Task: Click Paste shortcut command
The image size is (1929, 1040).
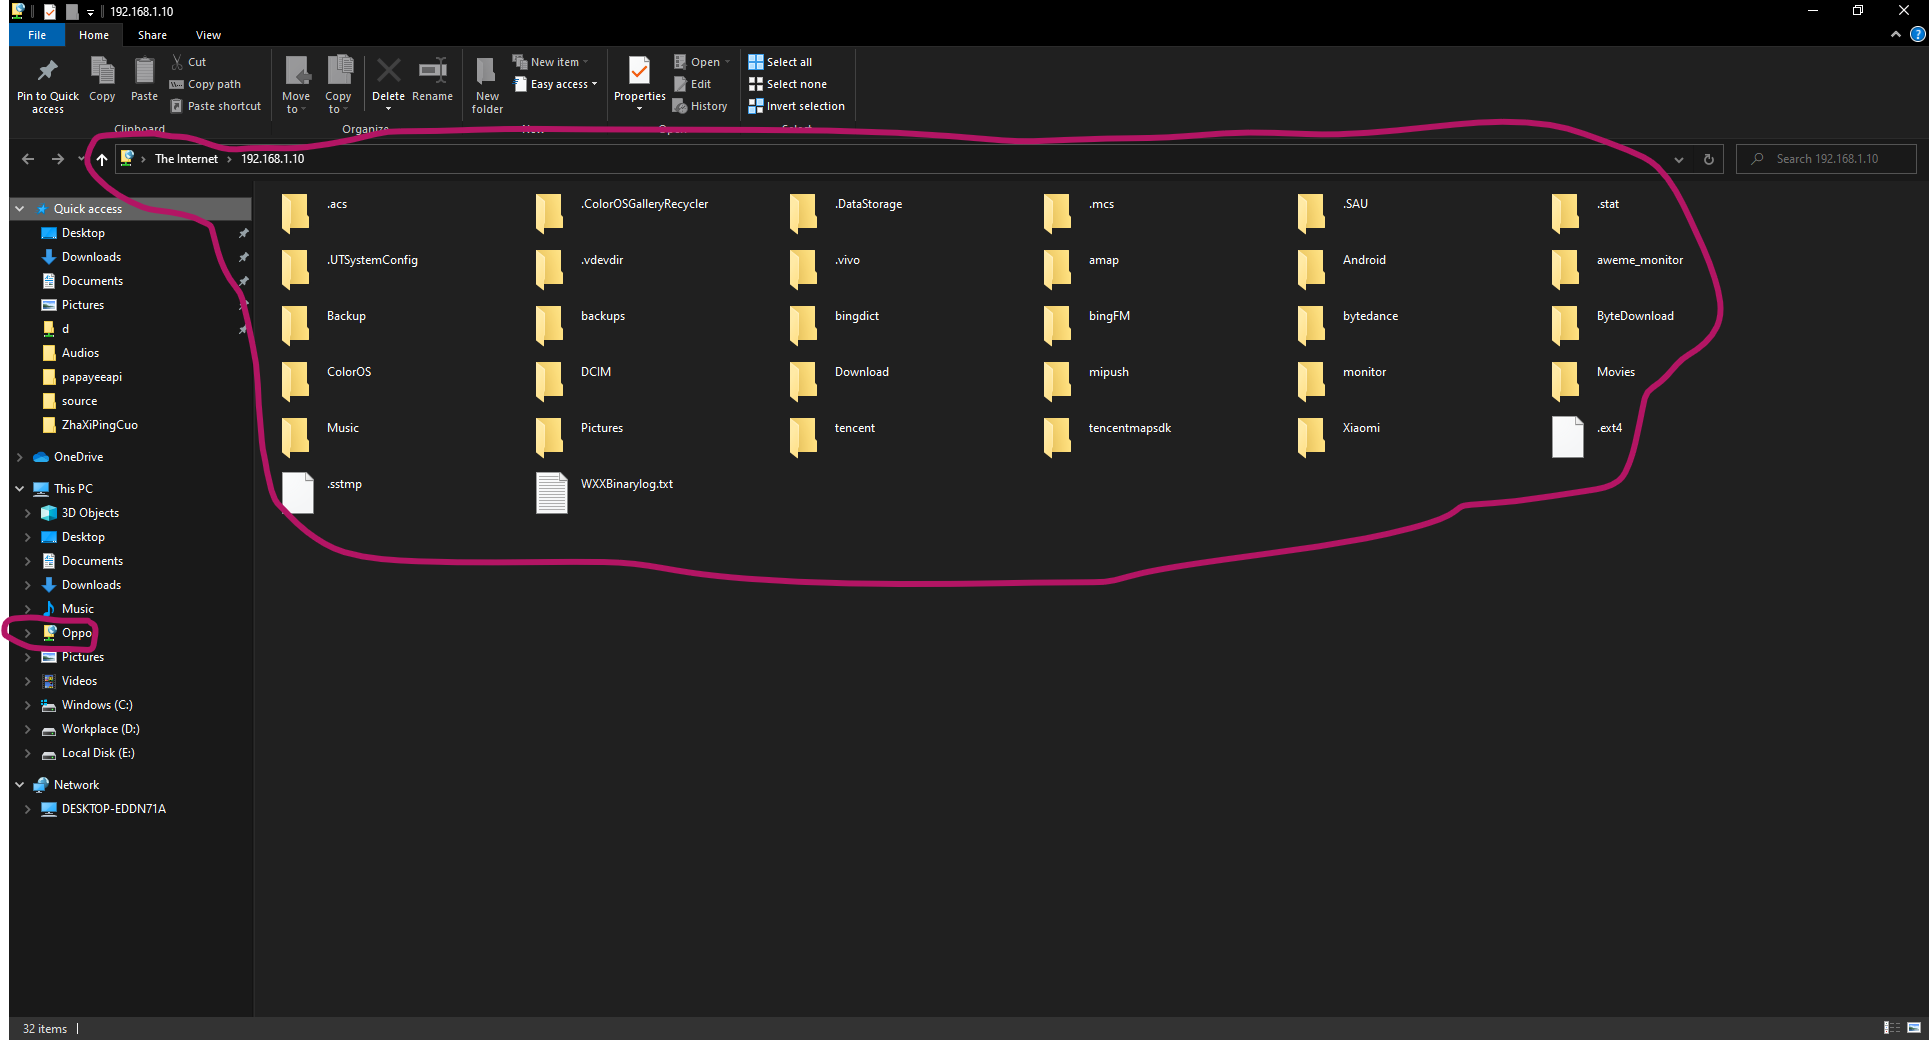Action: coord(215,106)
